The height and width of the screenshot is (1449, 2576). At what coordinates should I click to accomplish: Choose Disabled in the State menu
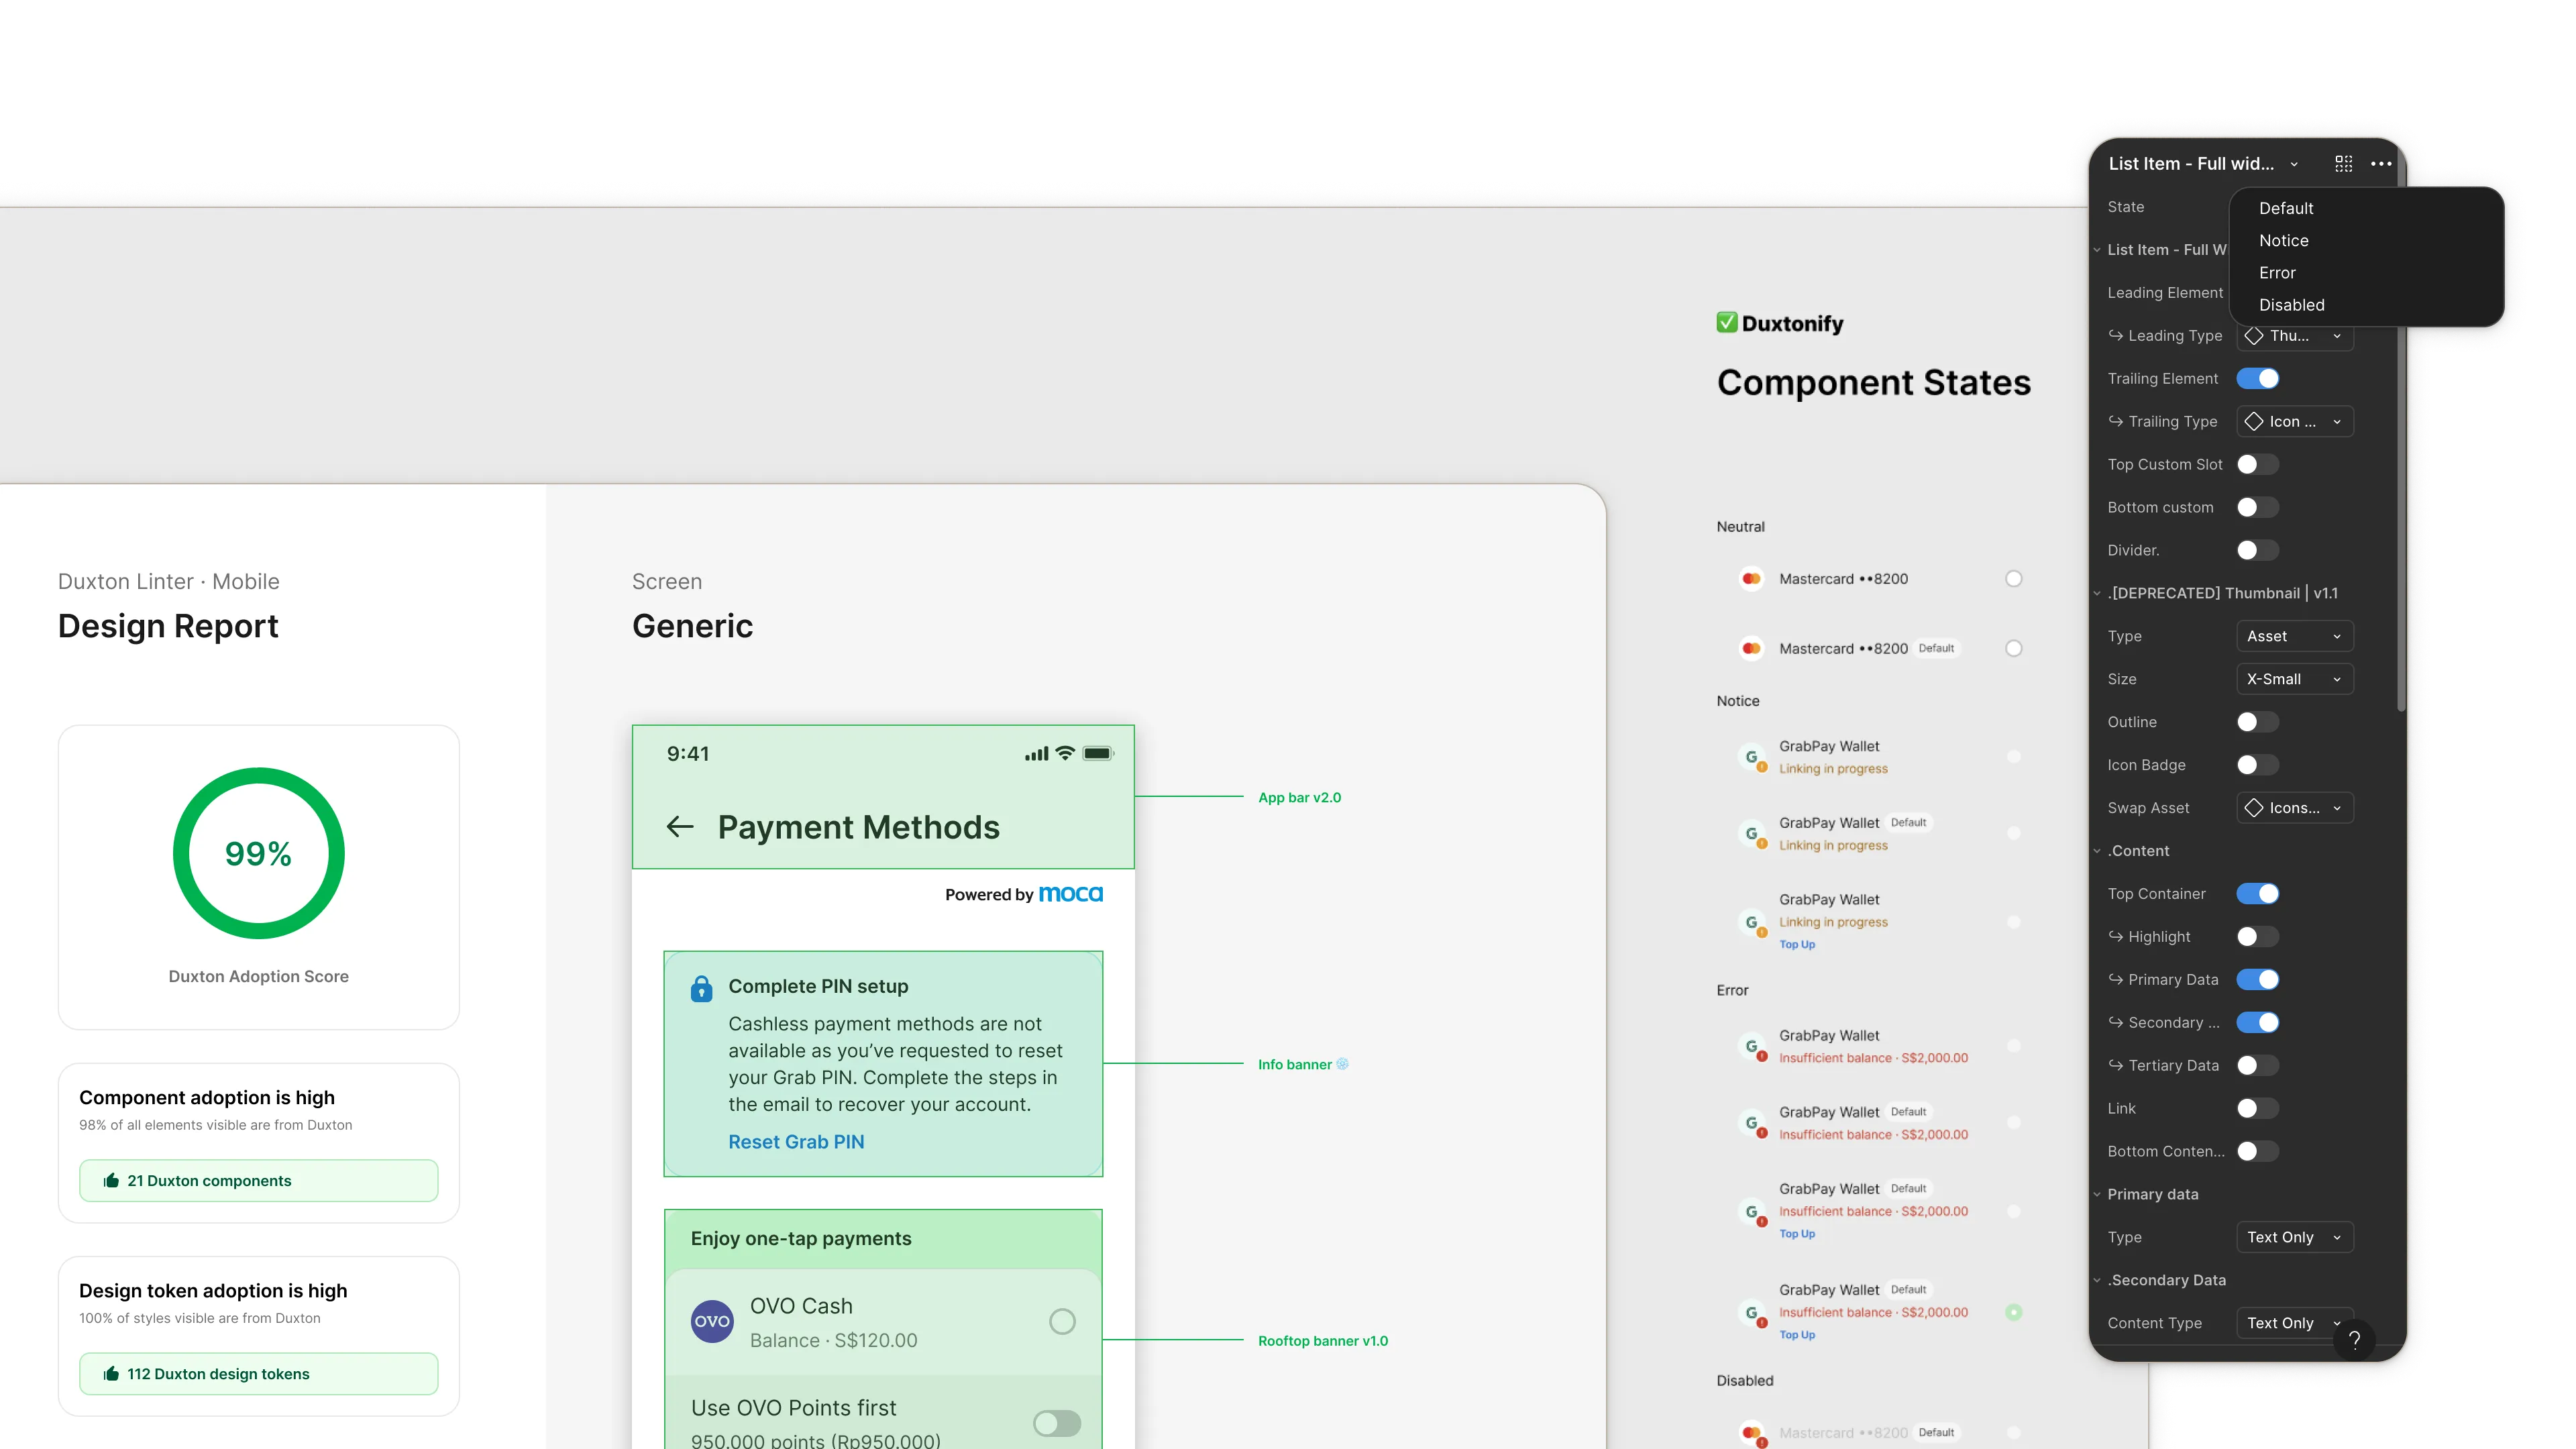[x=2366, y=304]
